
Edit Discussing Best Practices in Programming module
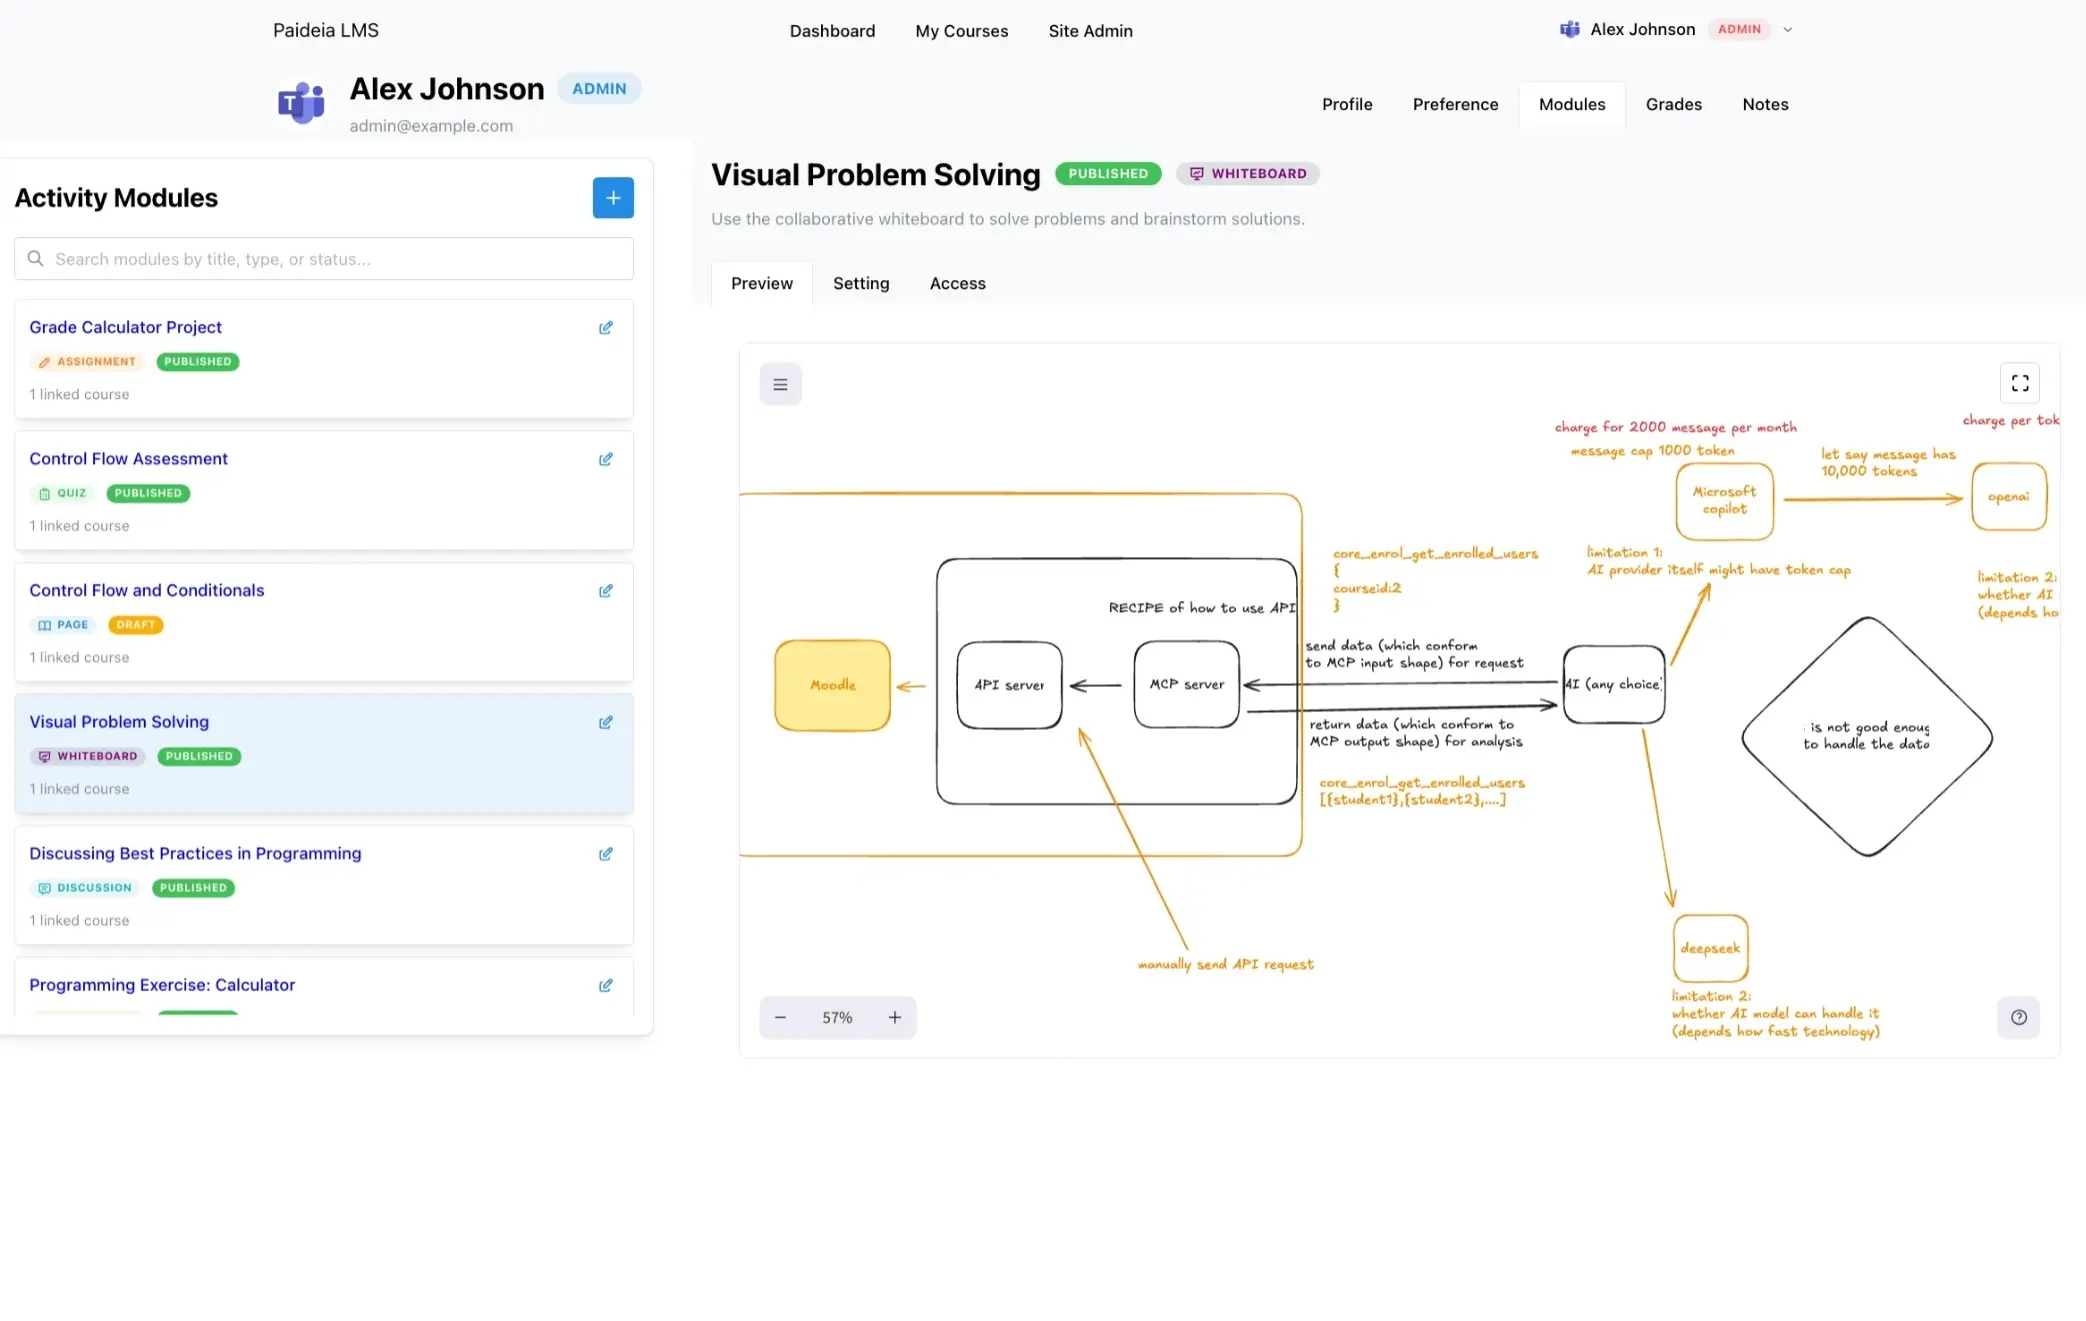605,854
